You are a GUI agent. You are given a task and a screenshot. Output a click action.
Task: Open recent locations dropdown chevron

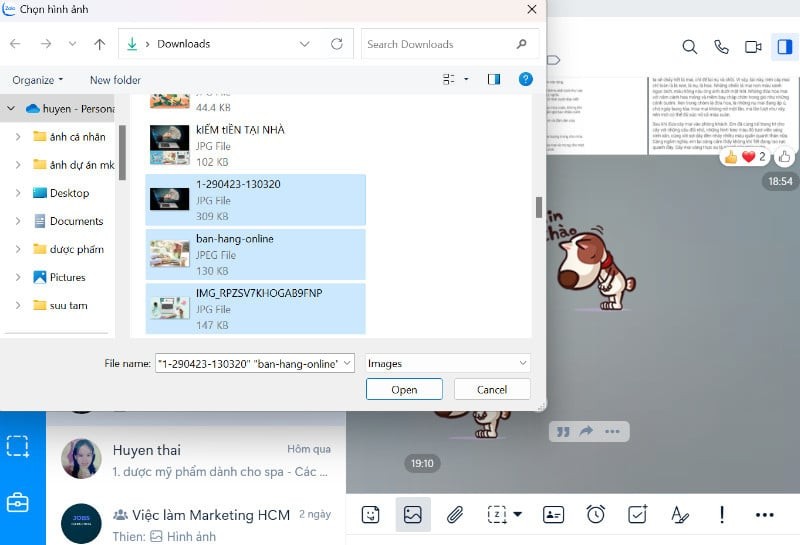[72, 44]
